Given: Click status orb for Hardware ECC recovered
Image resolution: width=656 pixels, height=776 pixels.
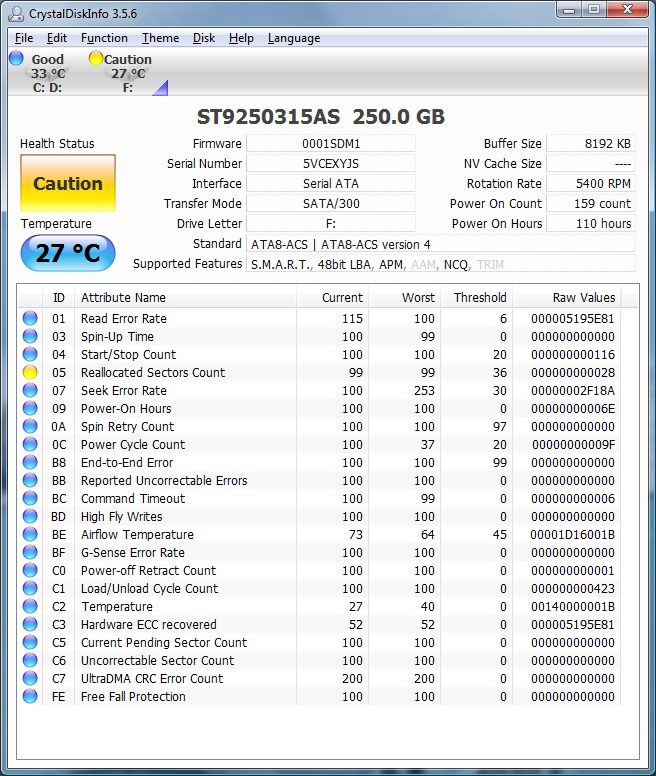Looking at the screenshot, I should tap(30, 624).
